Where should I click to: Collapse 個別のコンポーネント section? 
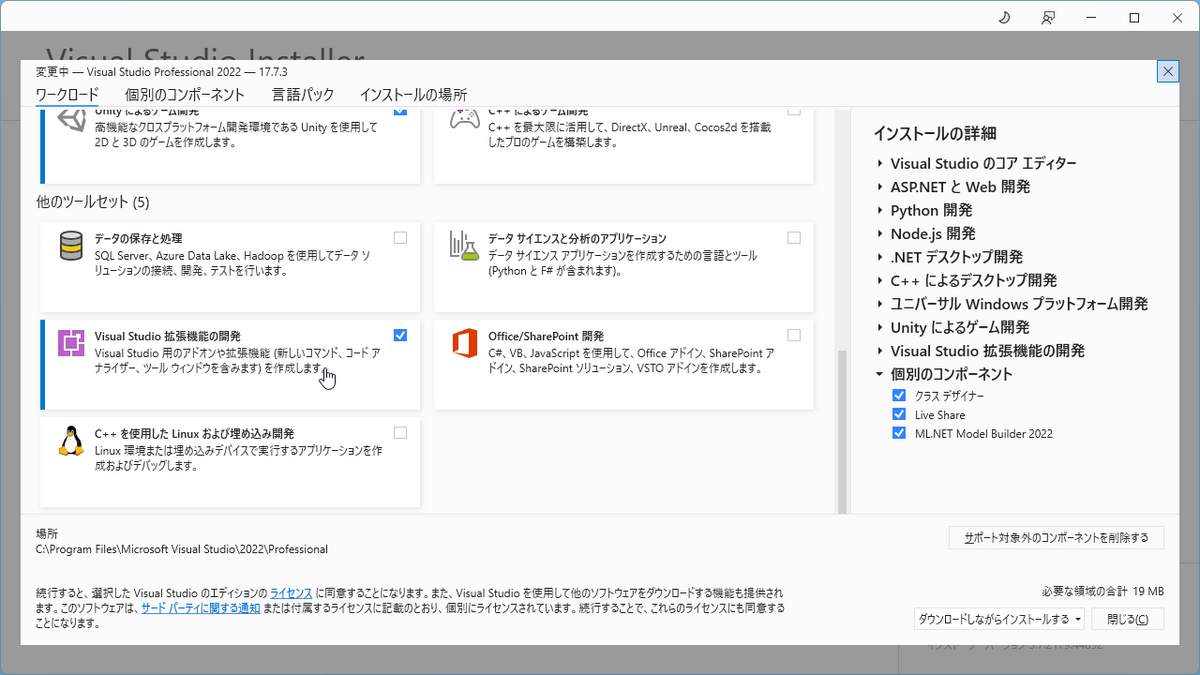879,374
